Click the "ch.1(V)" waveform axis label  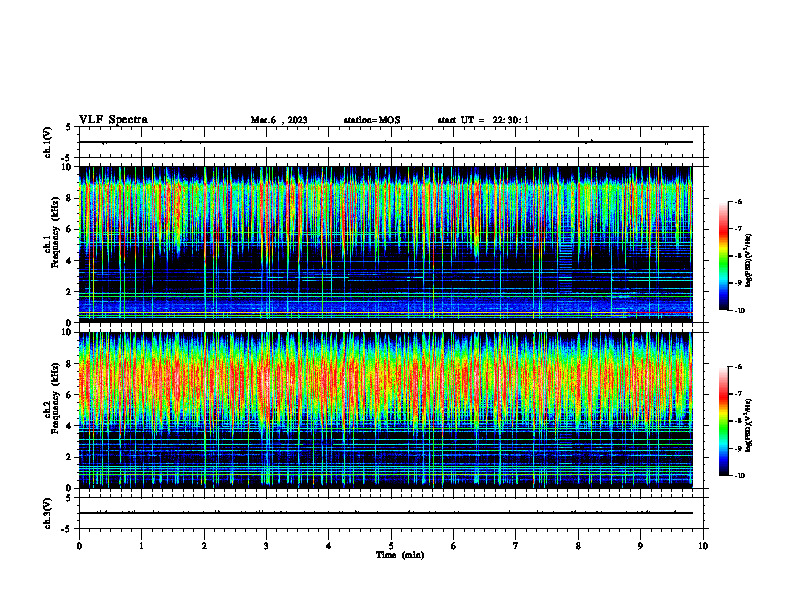48,142
